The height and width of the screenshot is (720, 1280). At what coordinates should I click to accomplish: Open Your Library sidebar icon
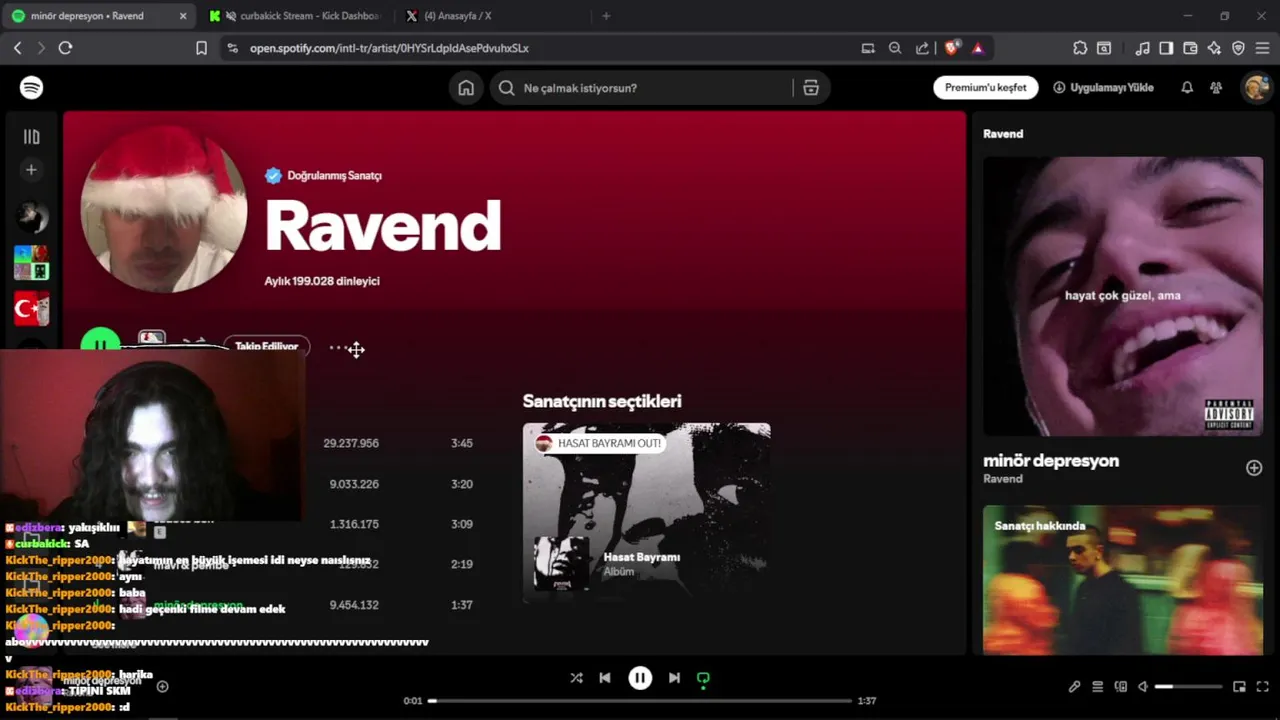(31, 137)
